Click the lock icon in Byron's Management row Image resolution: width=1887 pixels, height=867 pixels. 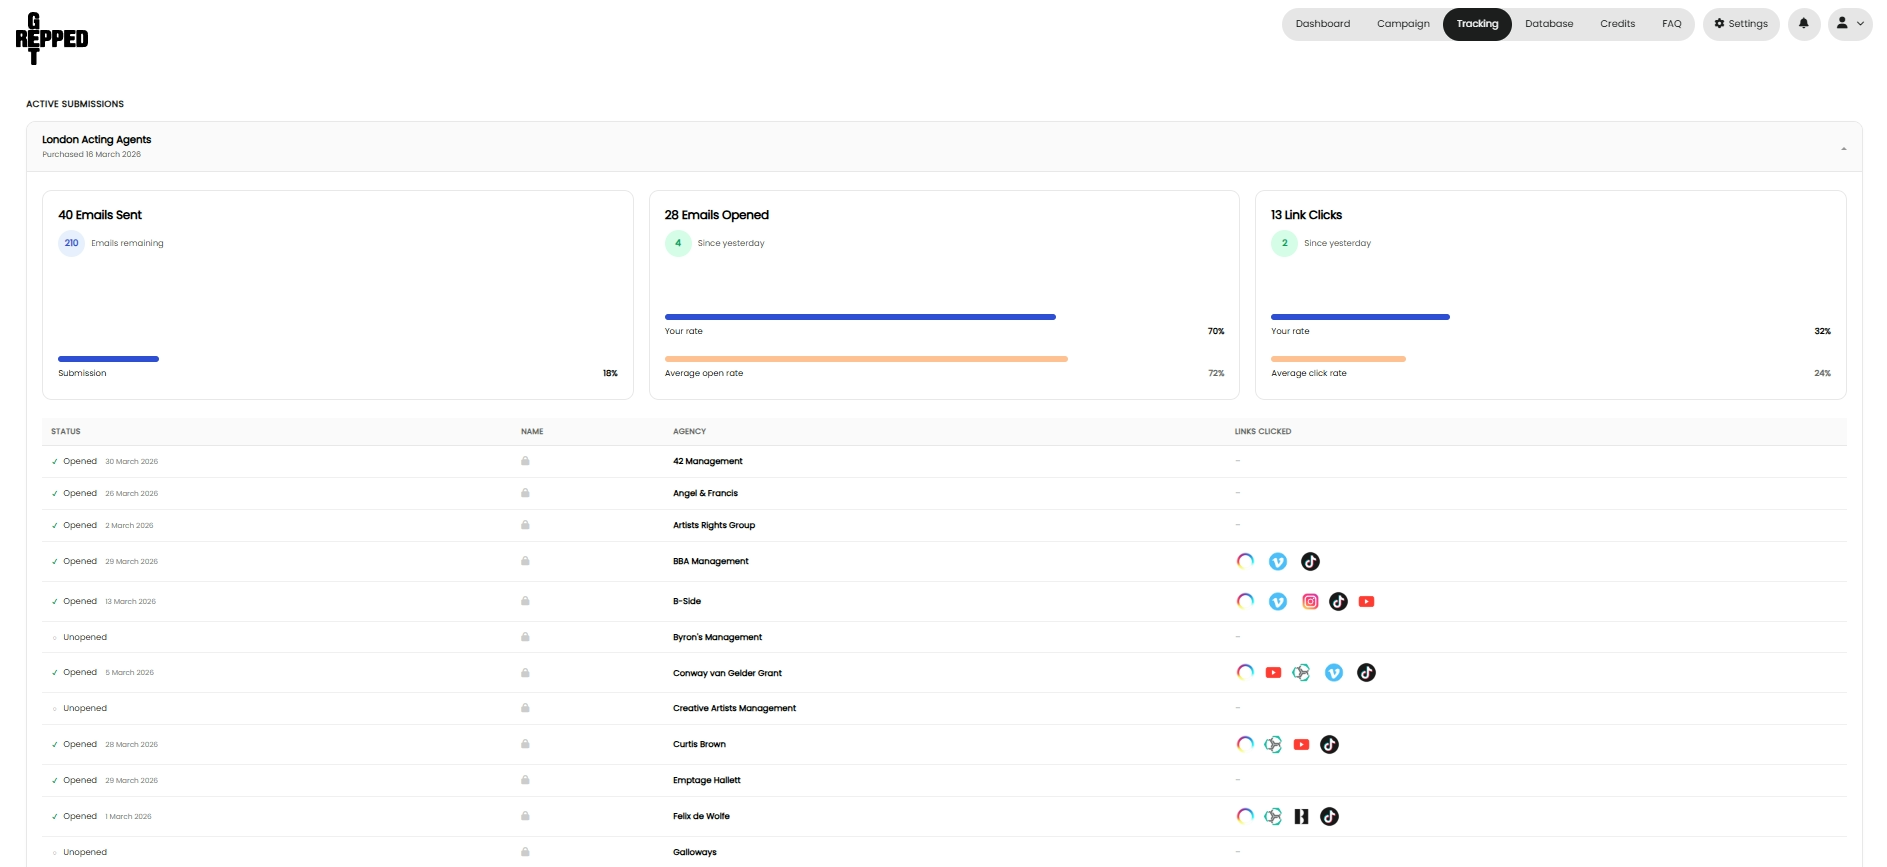click(x=525, y=637)
